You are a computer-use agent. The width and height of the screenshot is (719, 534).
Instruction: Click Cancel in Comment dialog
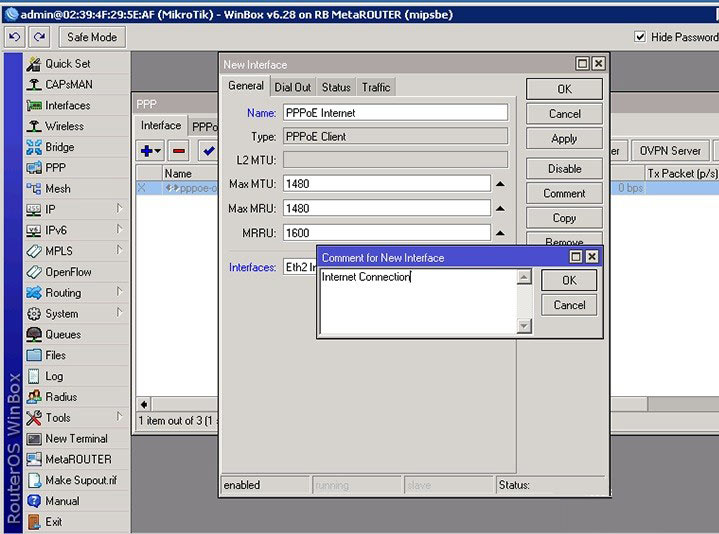click(569, 305)
